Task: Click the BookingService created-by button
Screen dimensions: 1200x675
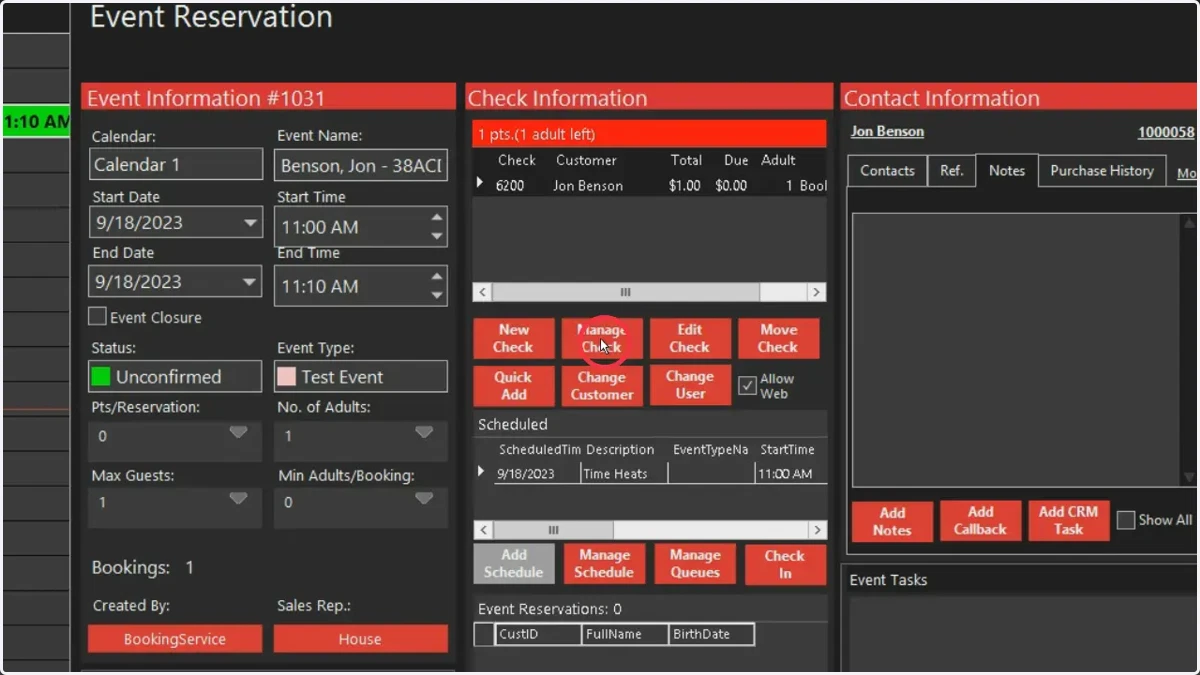Action: [x=175, y=639]
